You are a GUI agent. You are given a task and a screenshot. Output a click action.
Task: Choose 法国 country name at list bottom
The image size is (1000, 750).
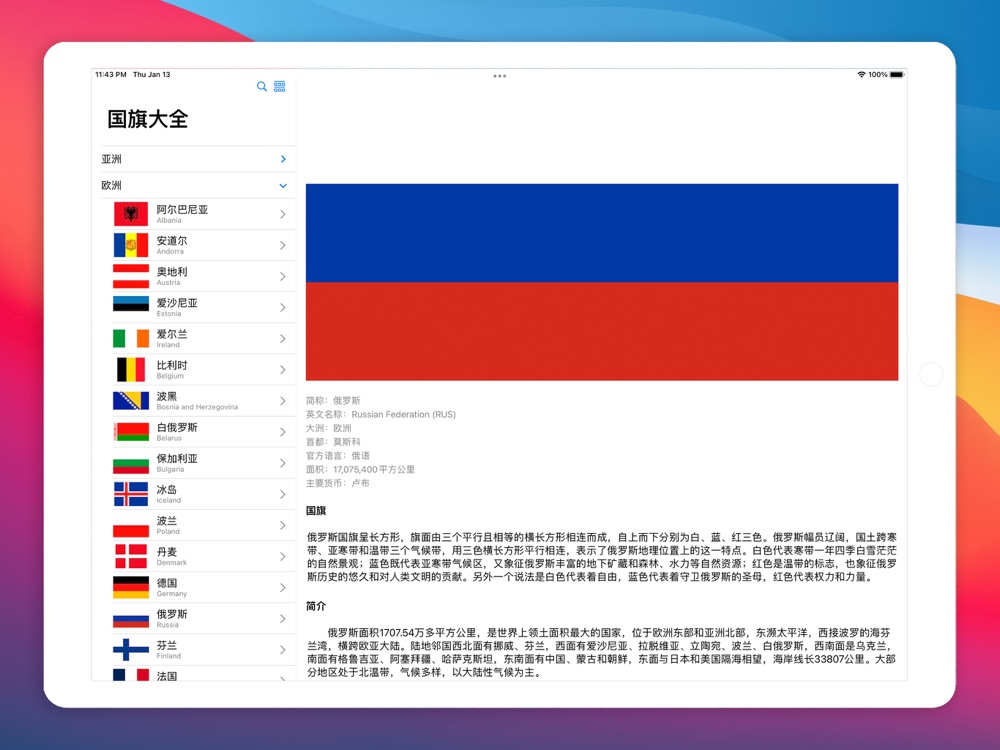pyautogui.click(x=167, y=675)
